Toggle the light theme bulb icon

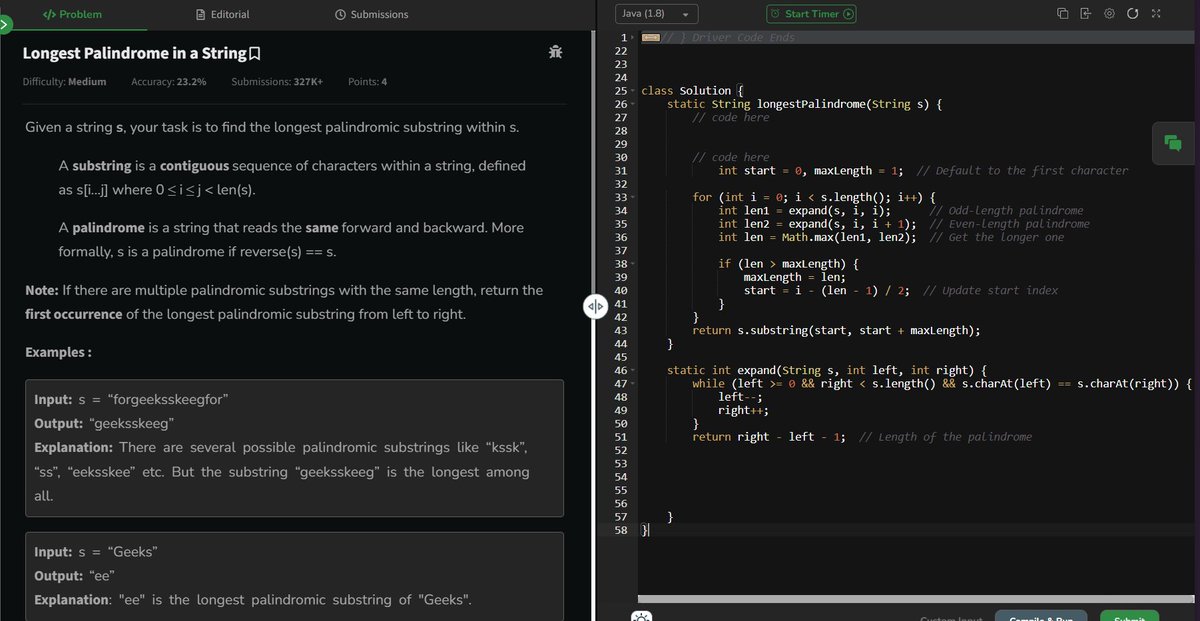641,615
